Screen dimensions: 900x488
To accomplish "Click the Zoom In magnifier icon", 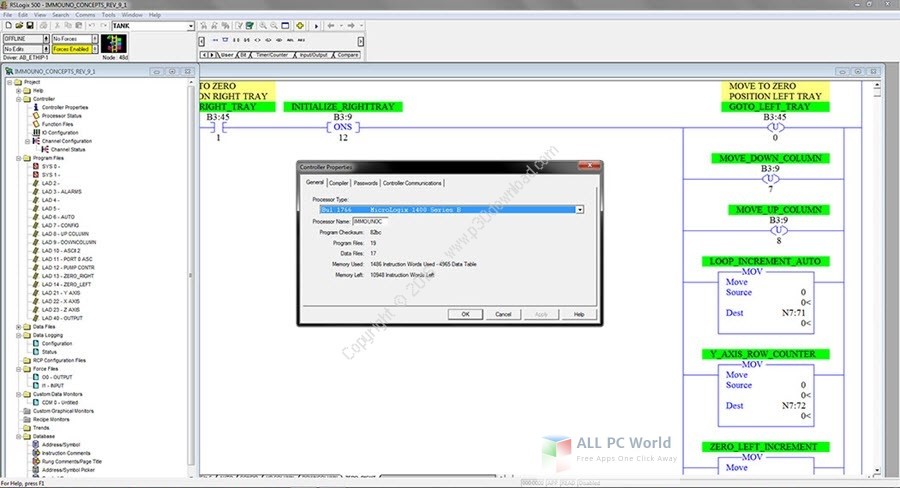I will pos(263,26).
